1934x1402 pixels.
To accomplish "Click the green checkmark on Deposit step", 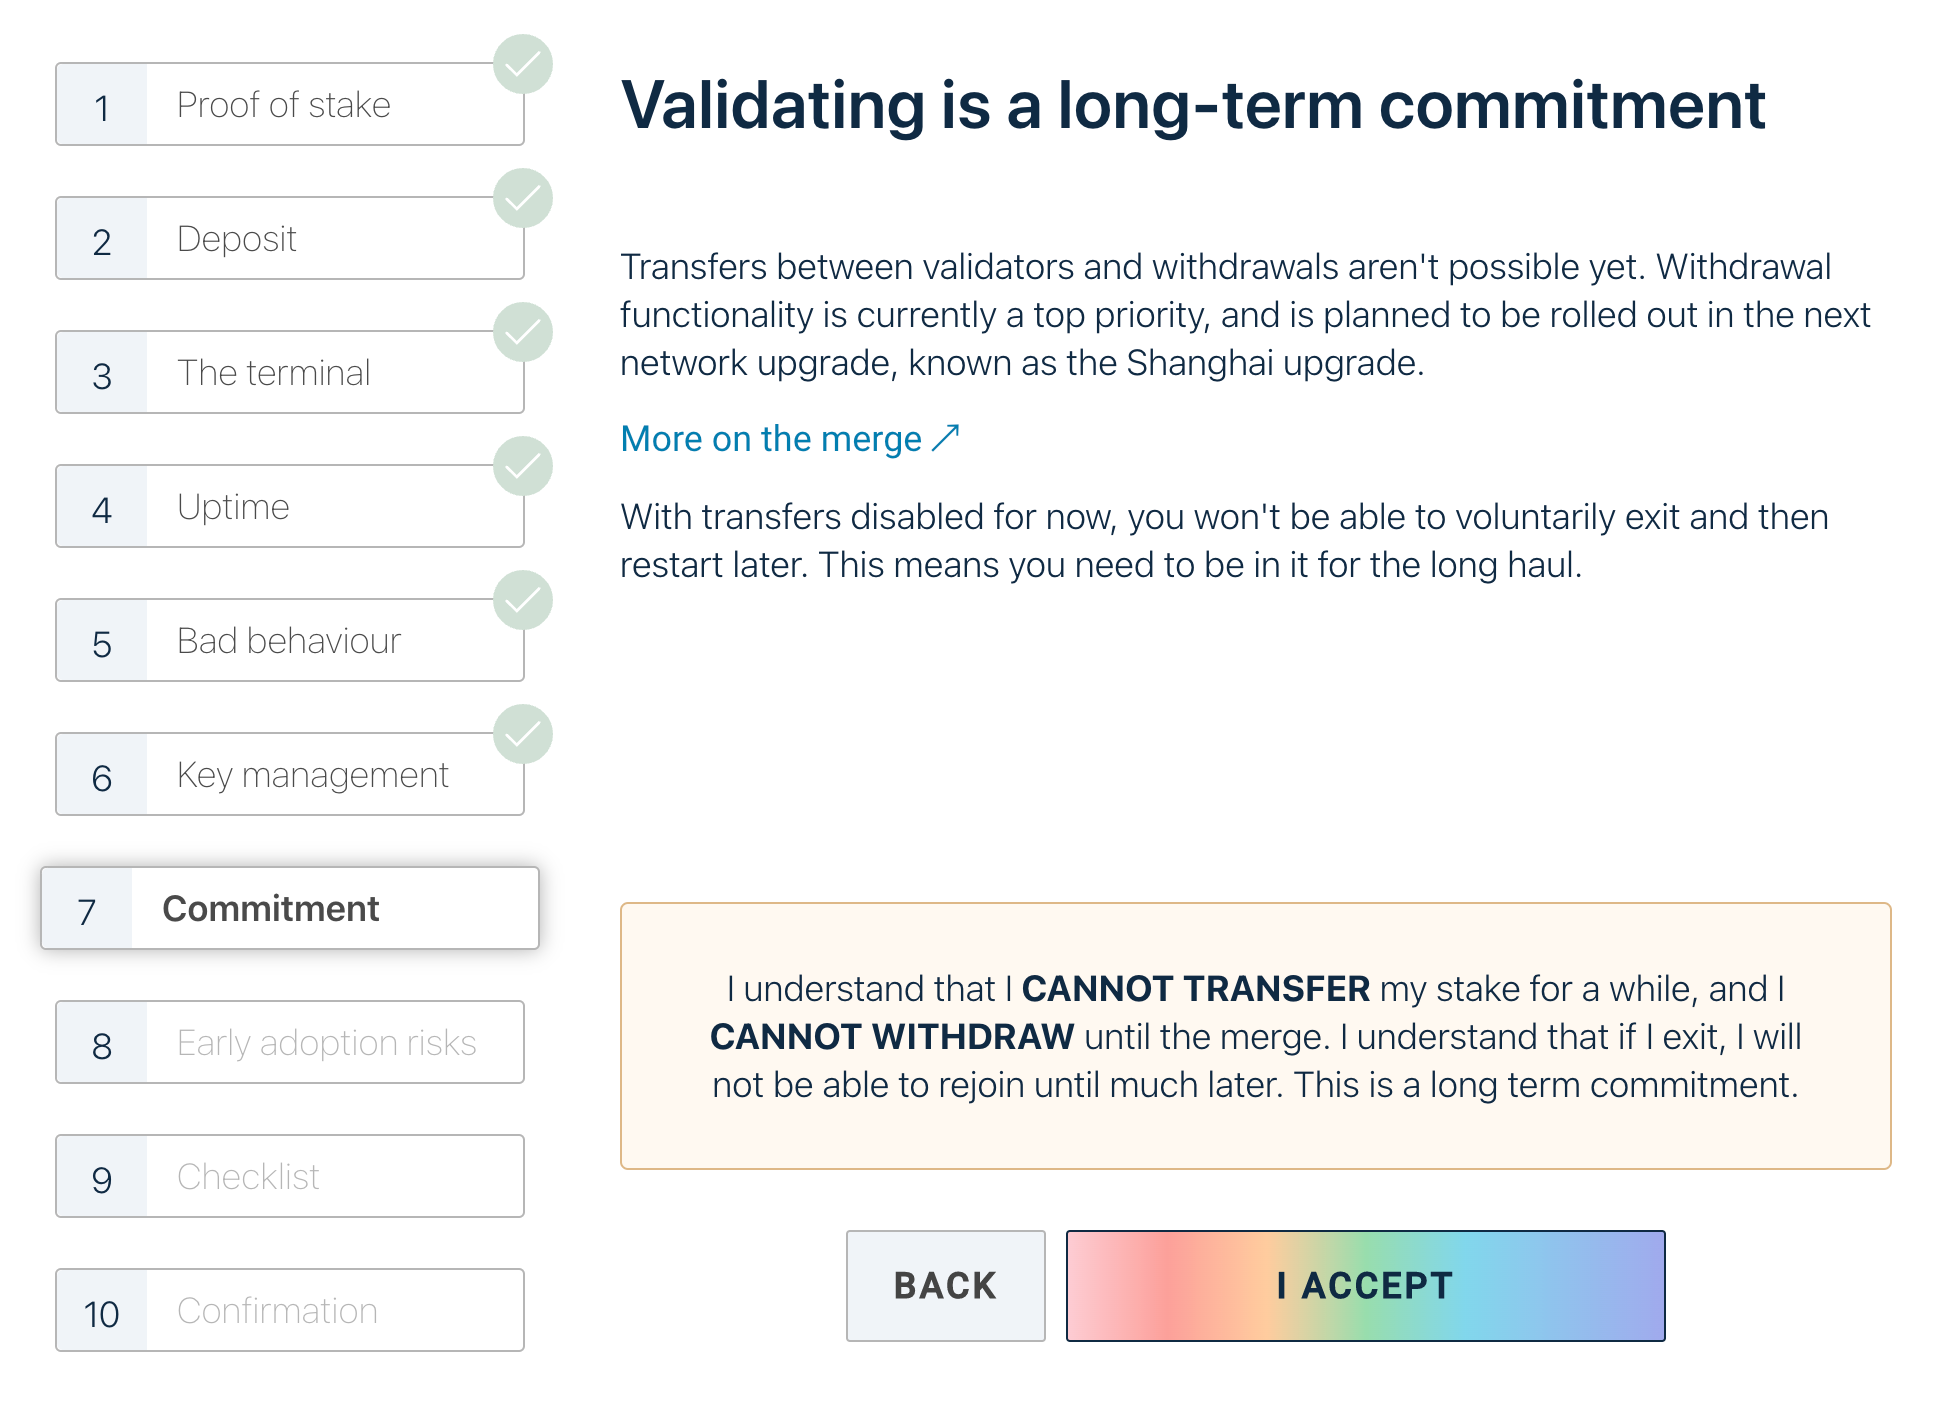I will pyautogui.click(x=523, y=199).
